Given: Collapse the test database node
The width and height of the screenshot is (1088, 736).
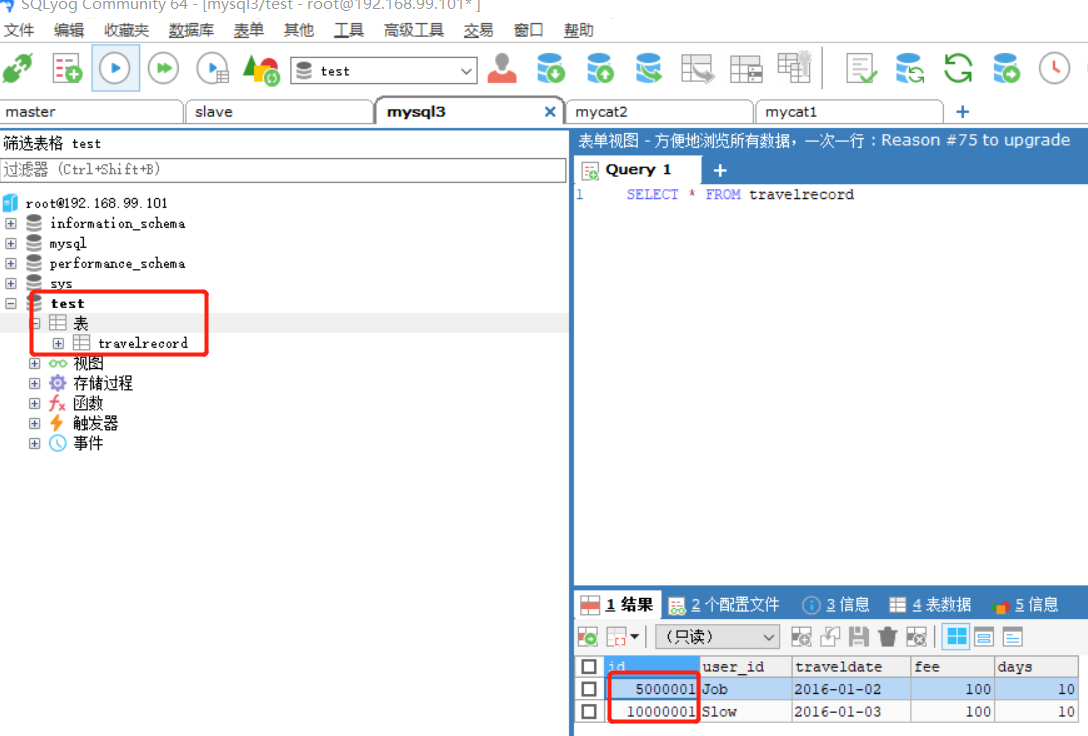Looking at the screenshot, I should (10, 303).
